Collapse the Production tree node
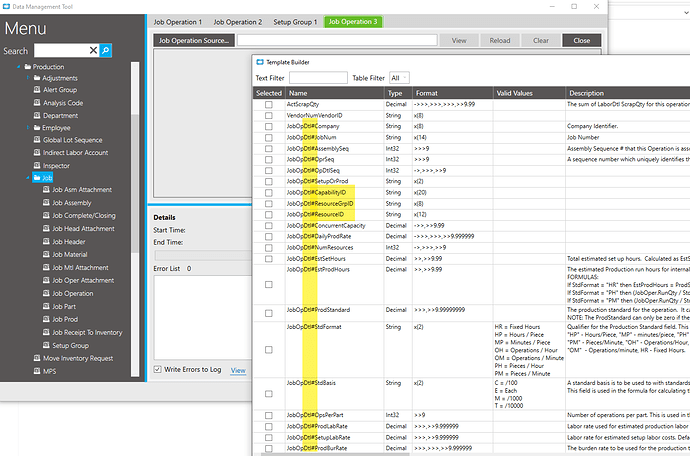The image size is (690, 456). [18, 67]
